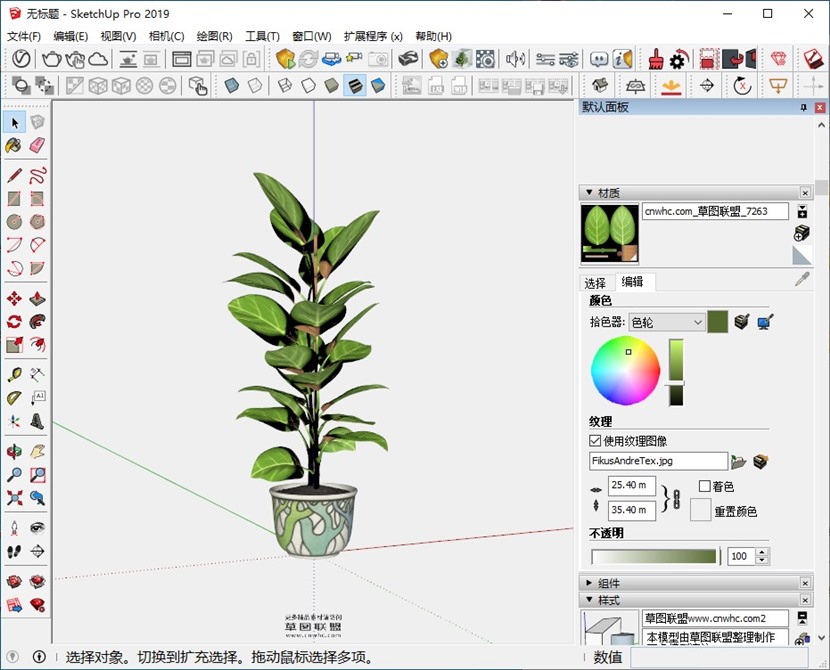Open the 相机(C) menu
The width and height of the screenshot is (830, 670).
coord(166,36)
